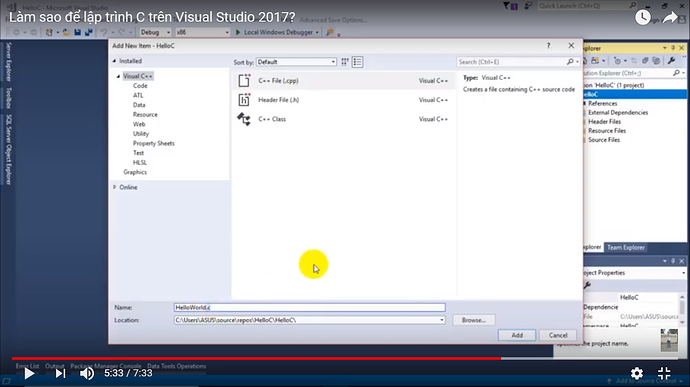Select the Property Sheets category
Screen dimensions: 690x387
pyautogui.click(x=154, y=144)
